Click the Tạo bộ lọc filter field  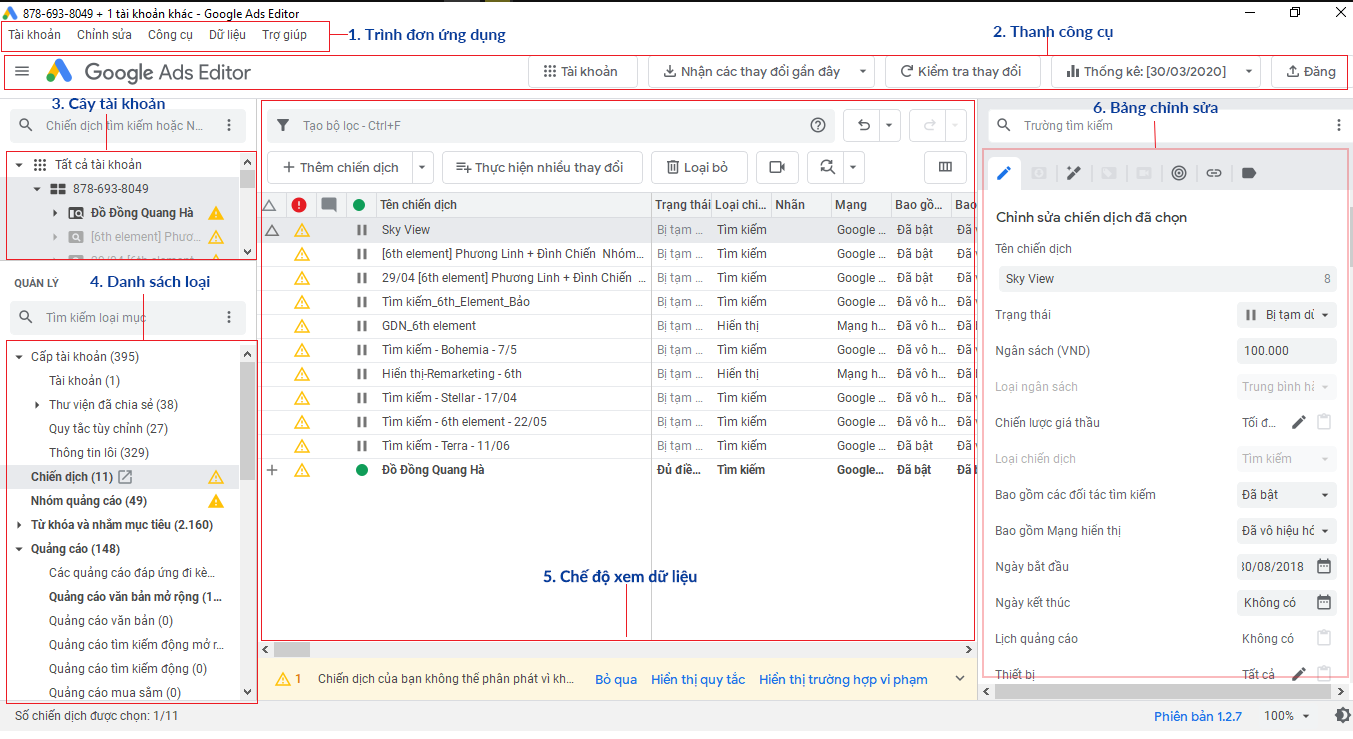click(540, 126)
